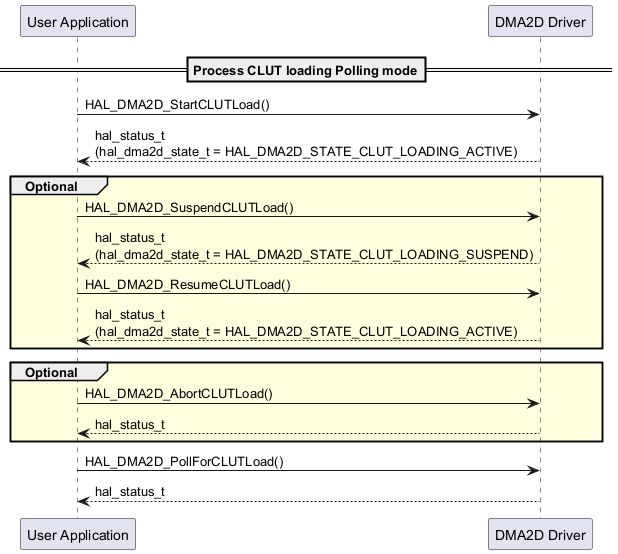Click hal_status_t return under PollForCLUTLoad
The height and width of the screenshot is (554, 618).
pos(130,492)
